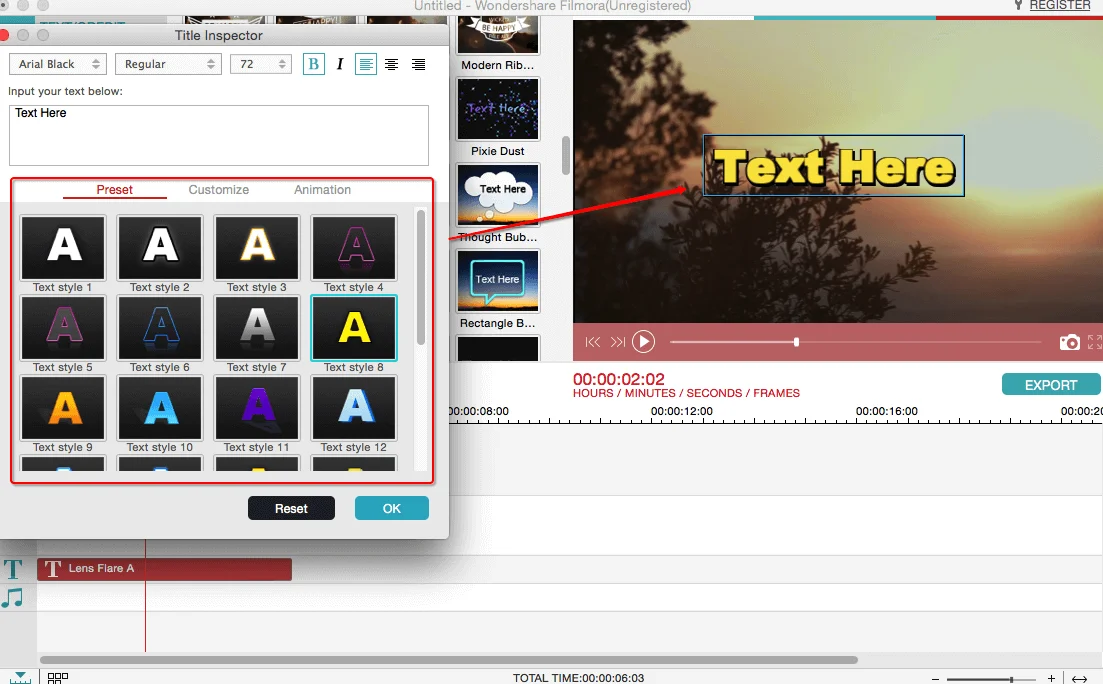Center align the text
Image resolution: width=1103 pixels, height=684 pixels.
coord(392,64)
